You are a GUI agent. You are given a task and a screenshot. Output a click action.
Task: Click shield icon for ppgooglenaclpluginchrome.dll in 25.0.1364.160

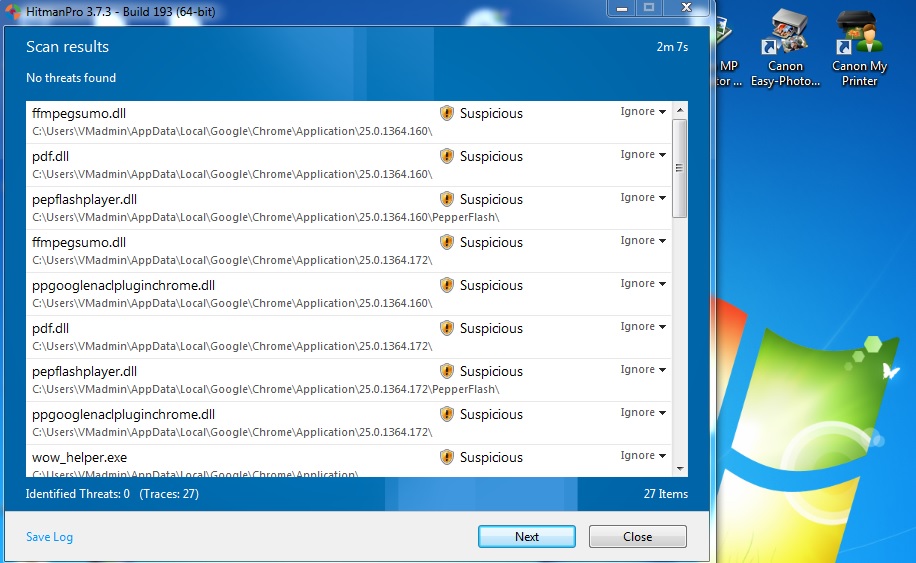point(447,285)
